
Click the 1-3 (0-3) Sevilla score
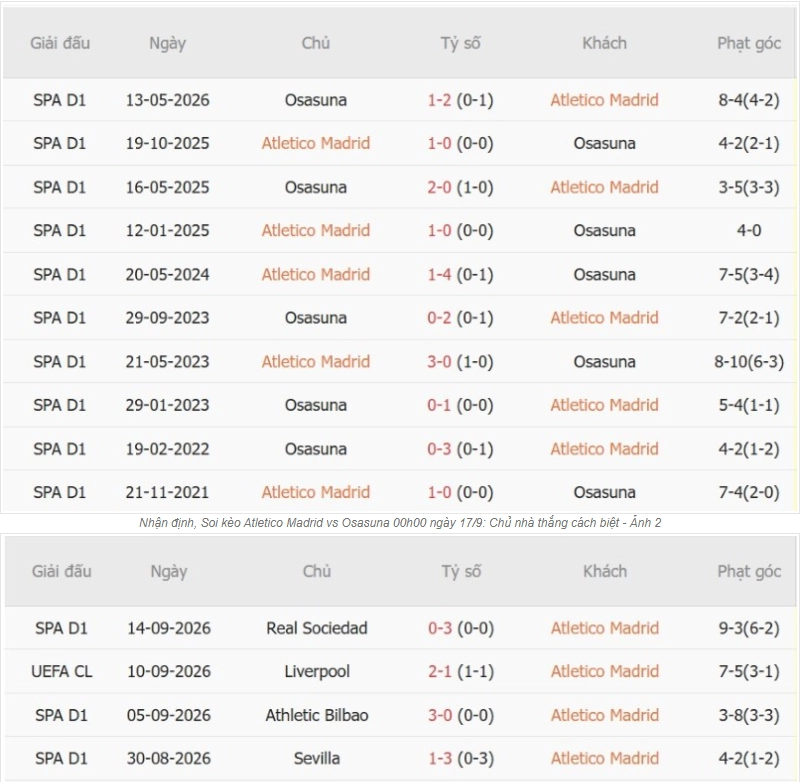coord(461,758)
